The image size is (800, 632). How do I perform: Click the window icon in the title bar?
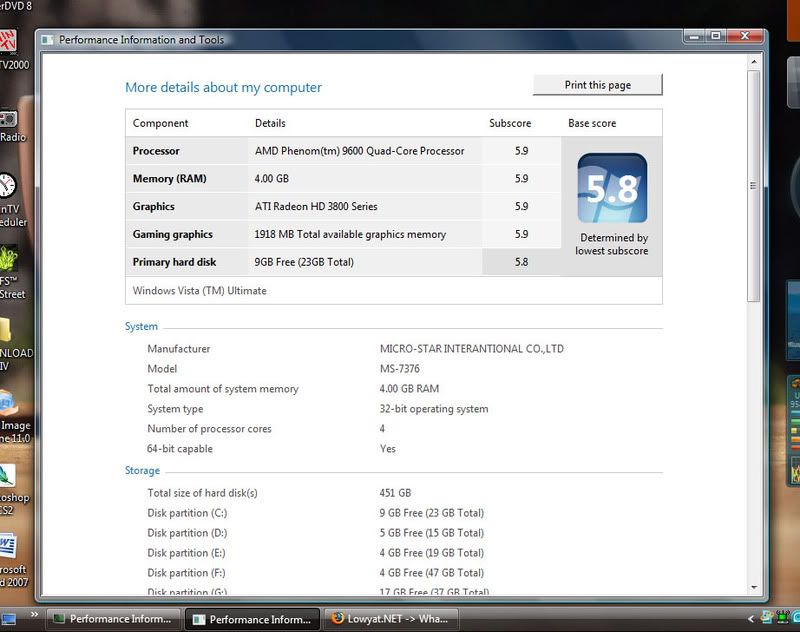coord(48,40)
